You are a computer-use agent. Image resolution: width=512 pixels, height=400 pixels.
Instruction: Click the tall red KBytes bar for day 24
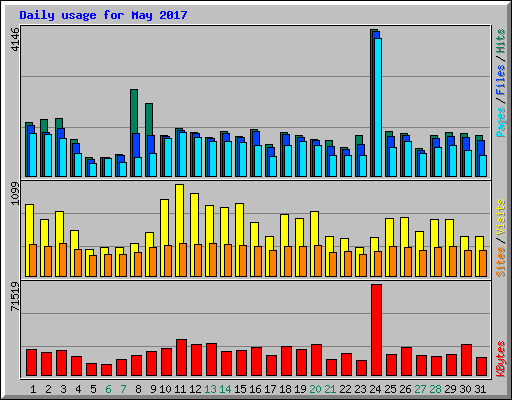click(376, 330)
